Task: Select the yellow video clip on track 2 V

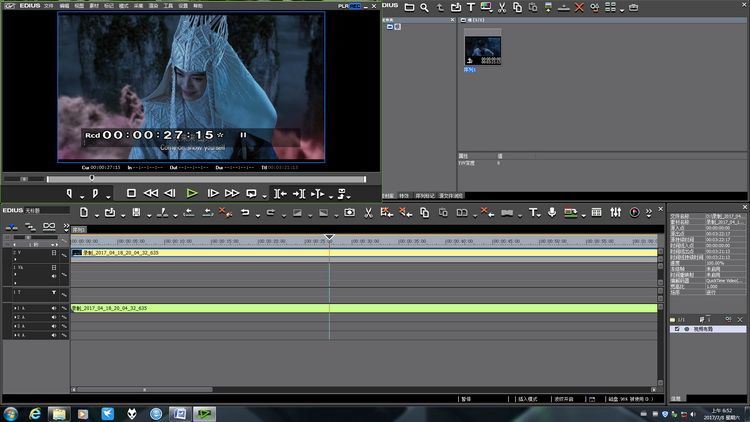Action: [364, 253]
